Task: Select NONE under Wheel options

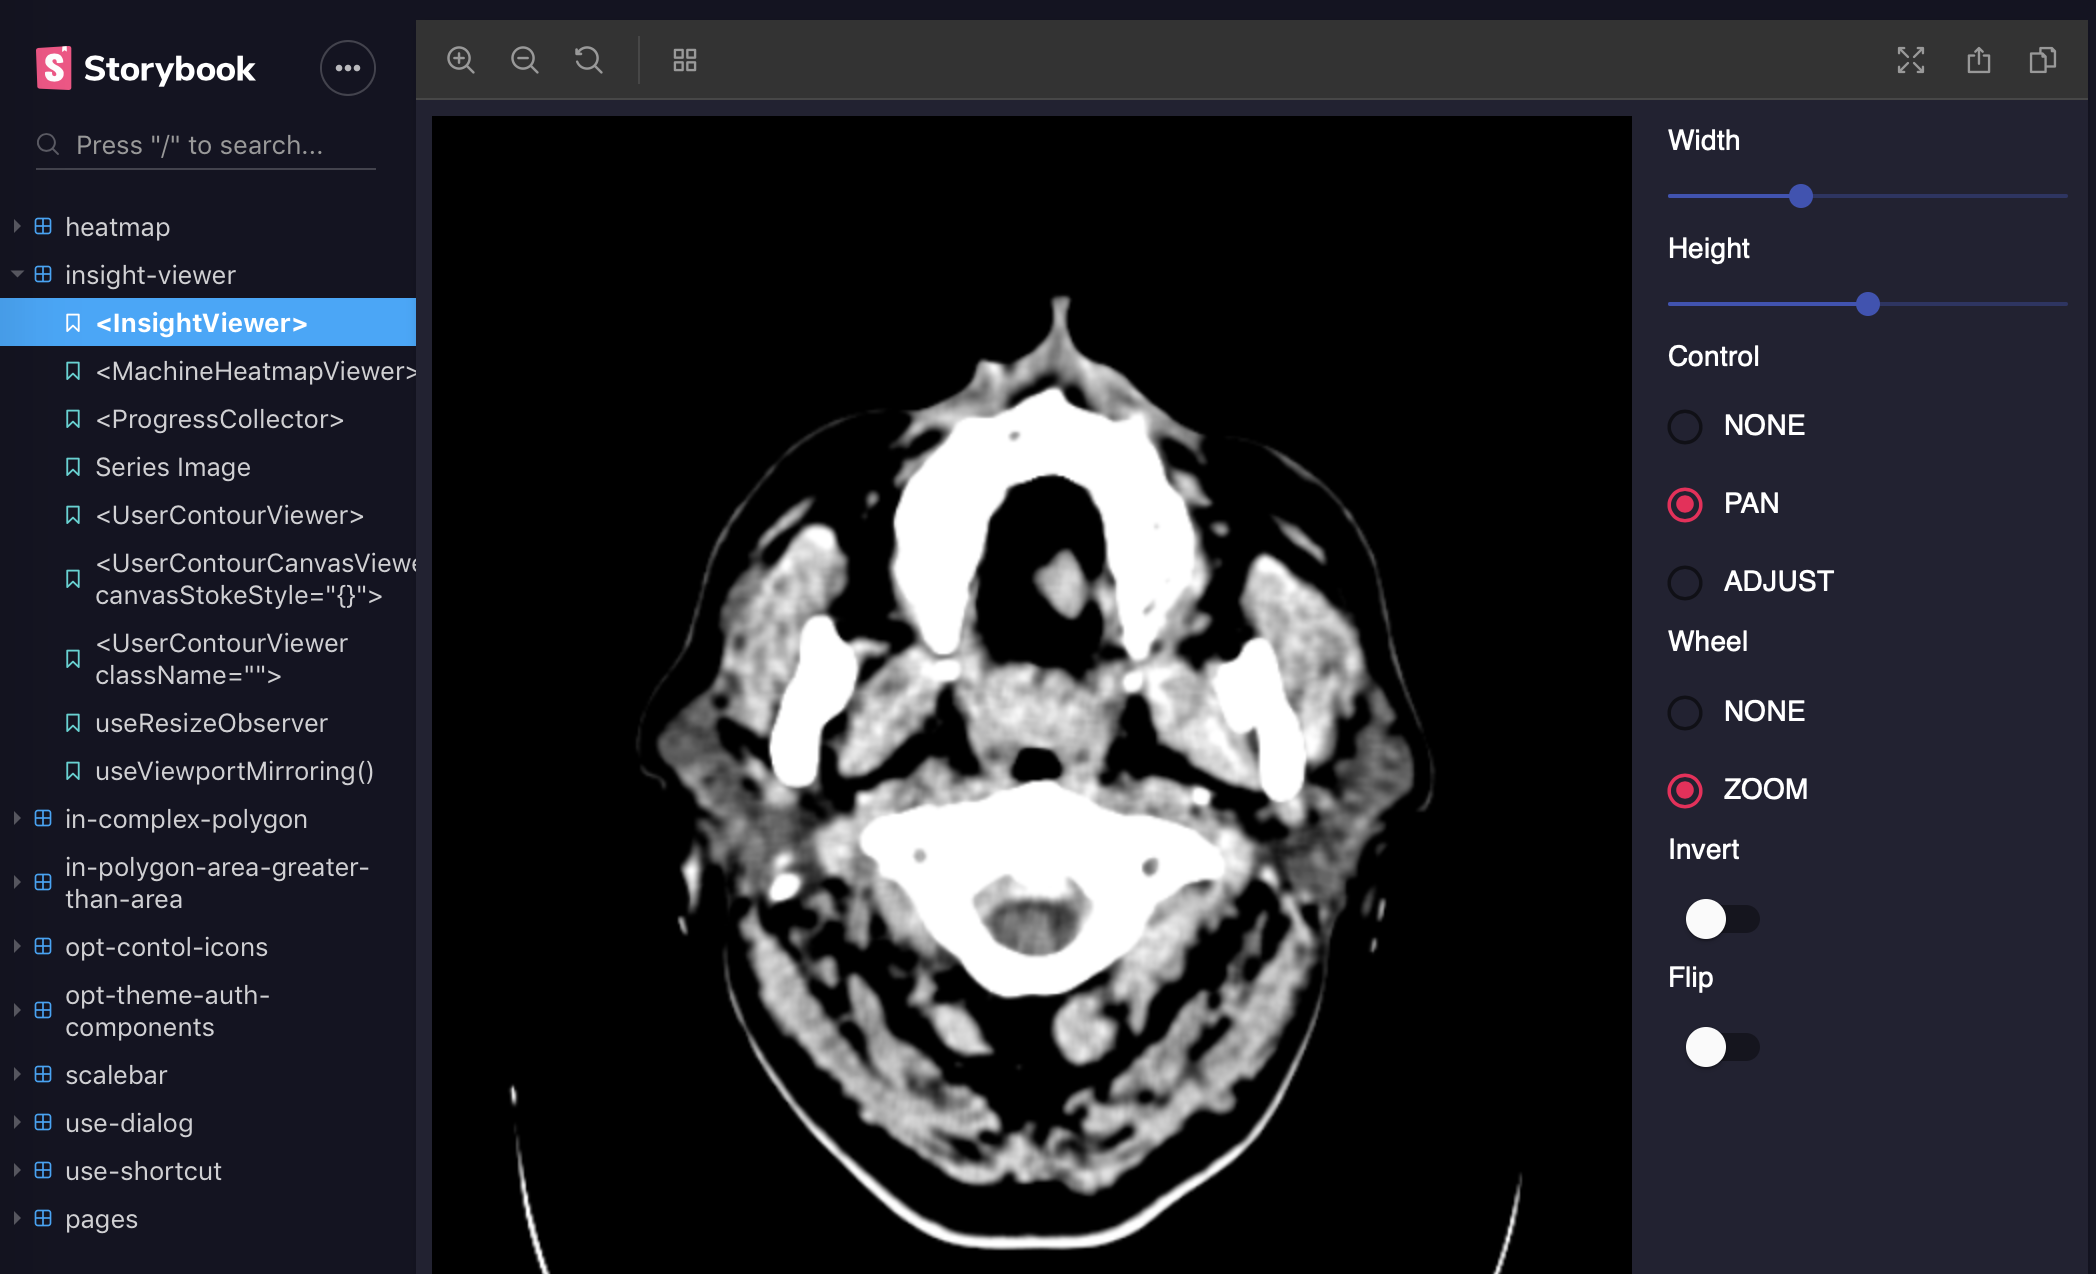Action: [x=1685, y=712]
